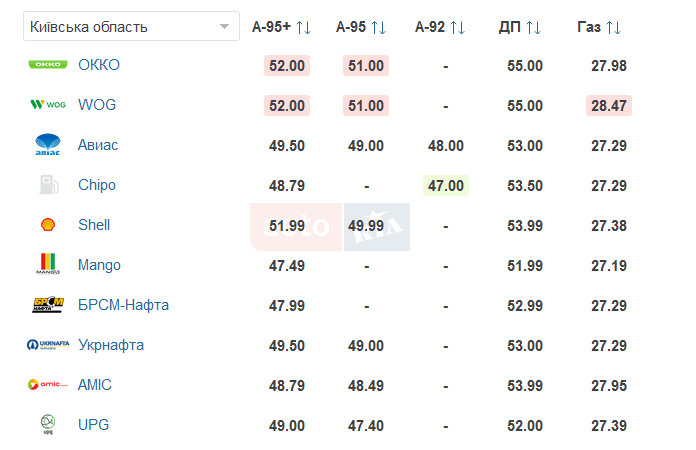Sort by A-95+ price arrows

[x=304, y=28]
